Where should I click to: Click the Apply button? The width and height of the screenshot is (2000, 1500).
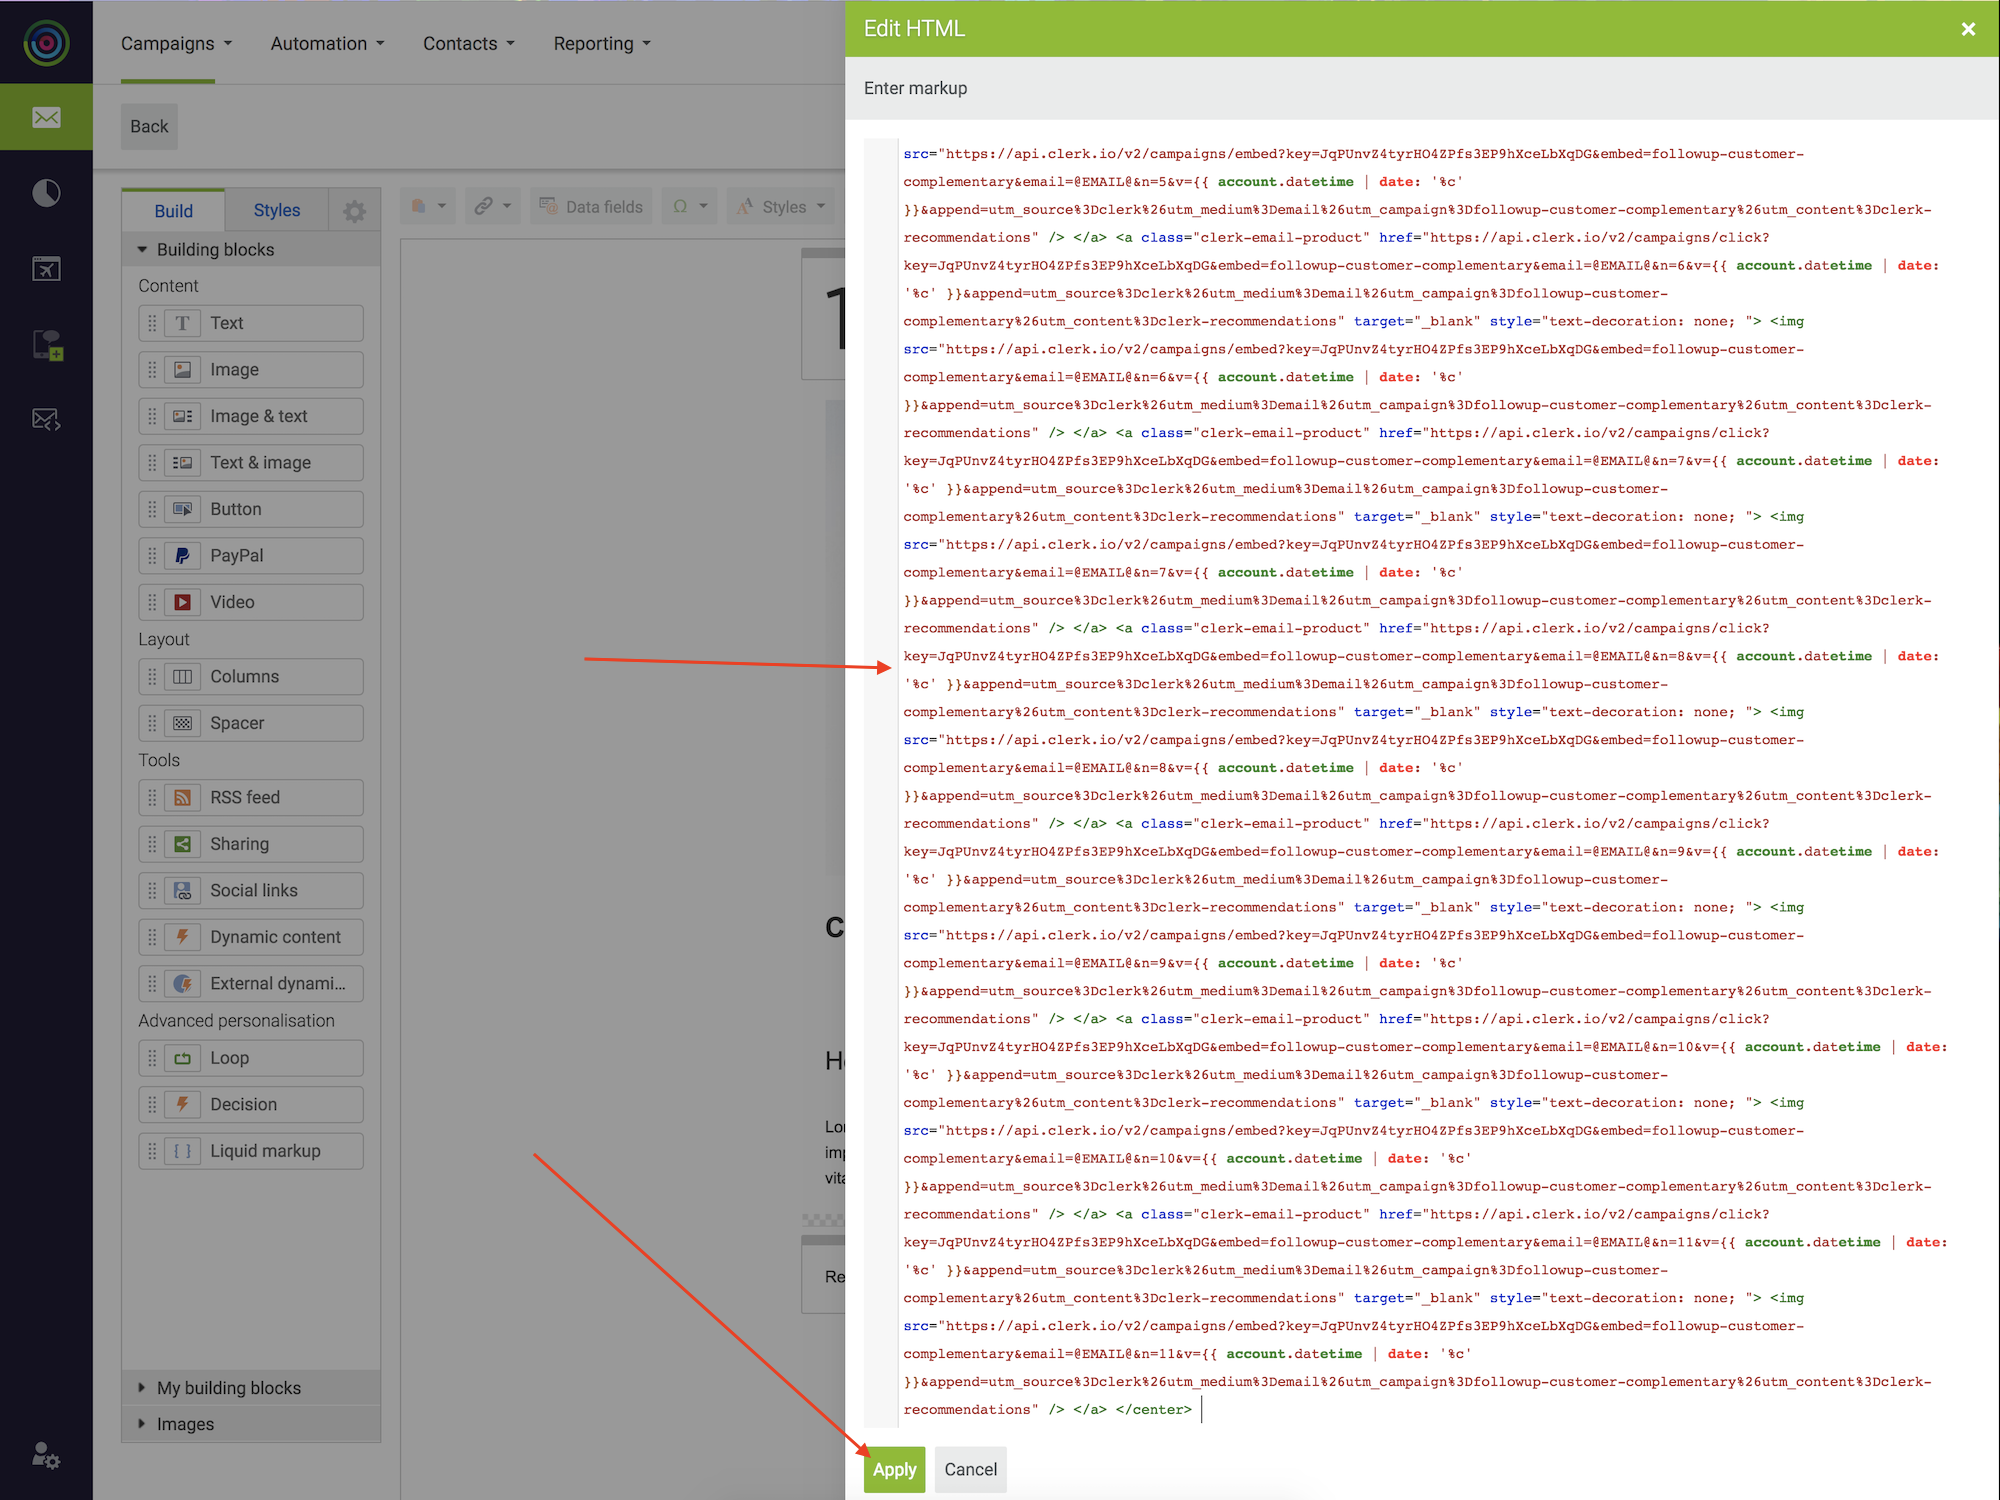(x=894, y=1470)
